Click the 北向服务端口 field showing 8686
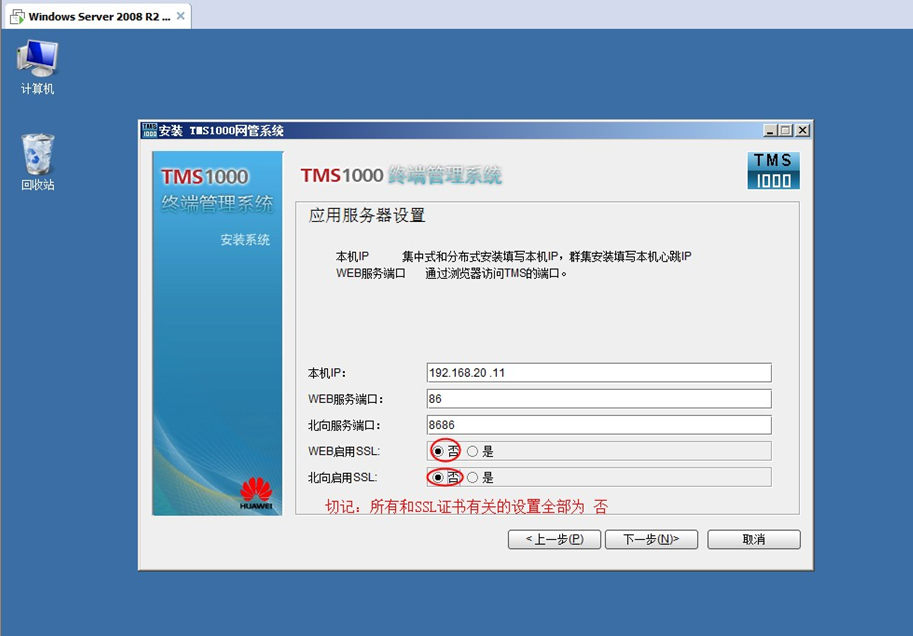Image resolution: width=913 pixels, height=636 pixels. [599, 425]
